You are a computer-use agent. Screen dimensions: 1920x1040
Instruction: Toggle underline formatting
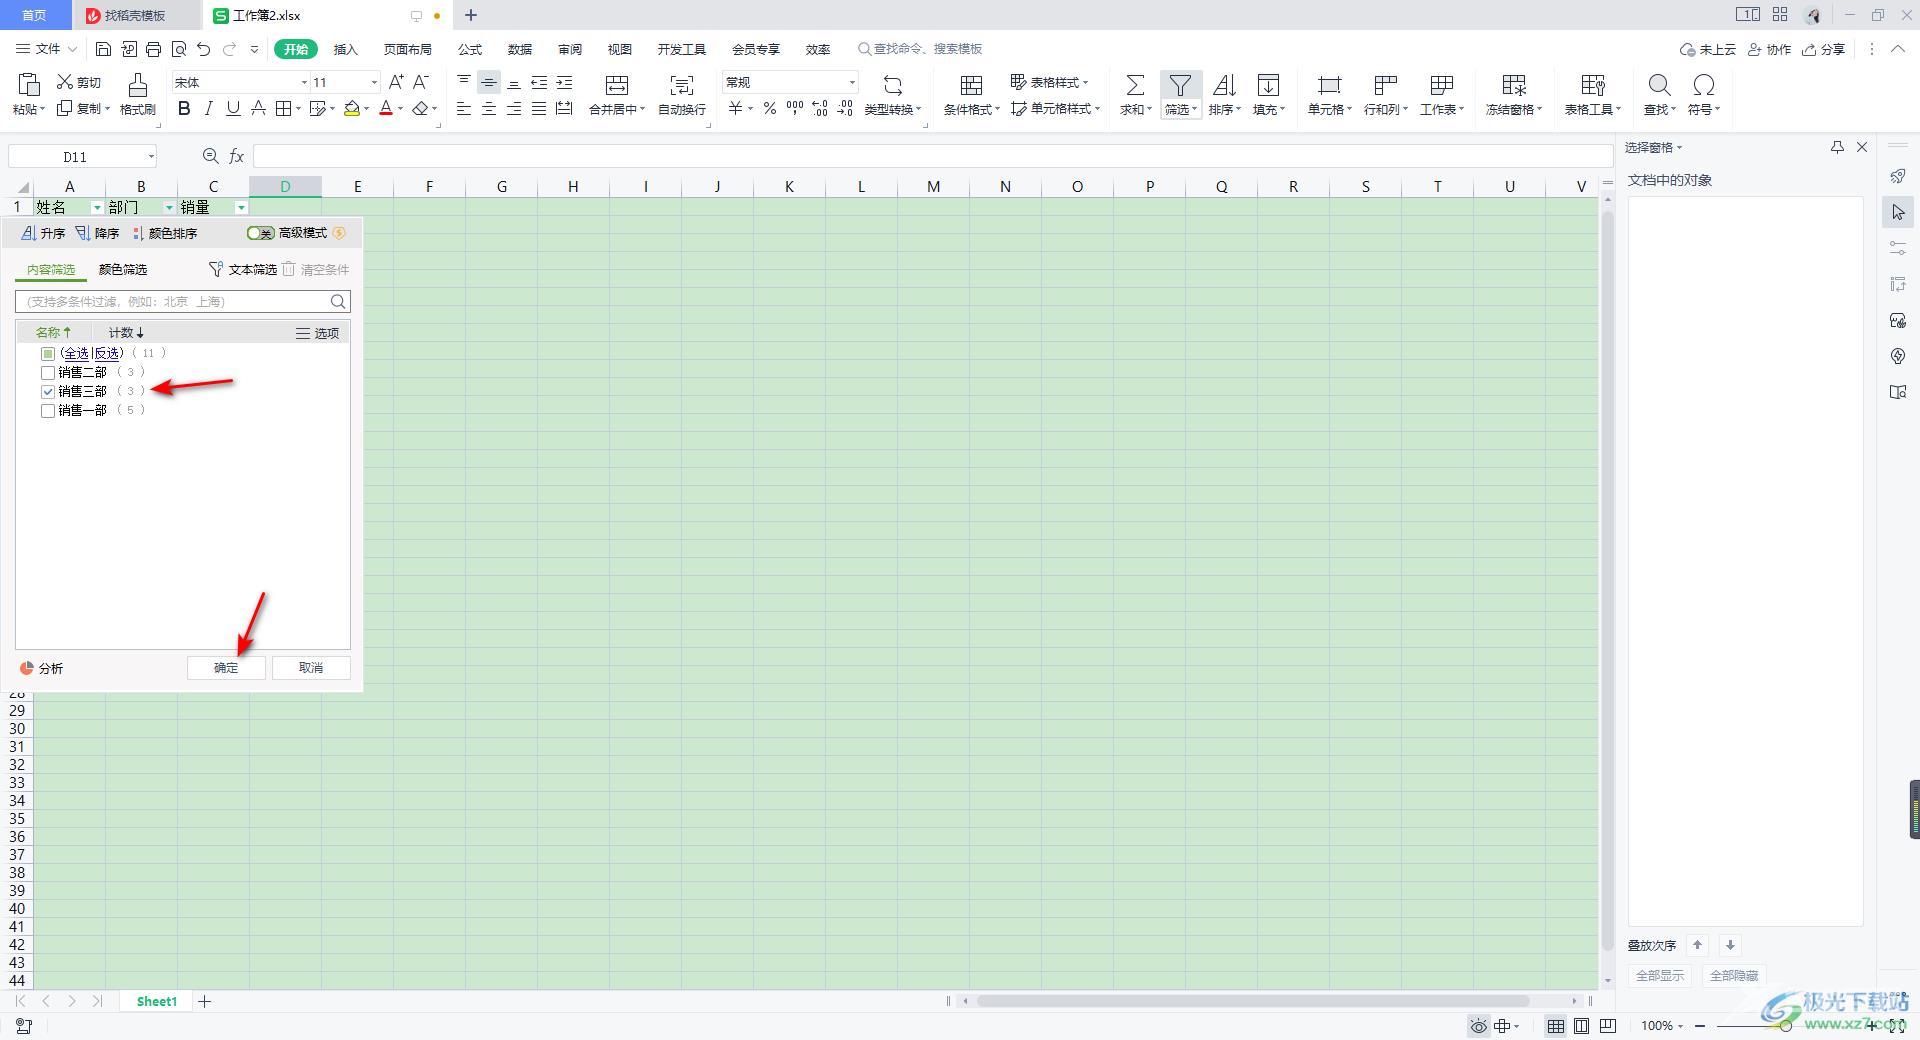coord(233,109)
